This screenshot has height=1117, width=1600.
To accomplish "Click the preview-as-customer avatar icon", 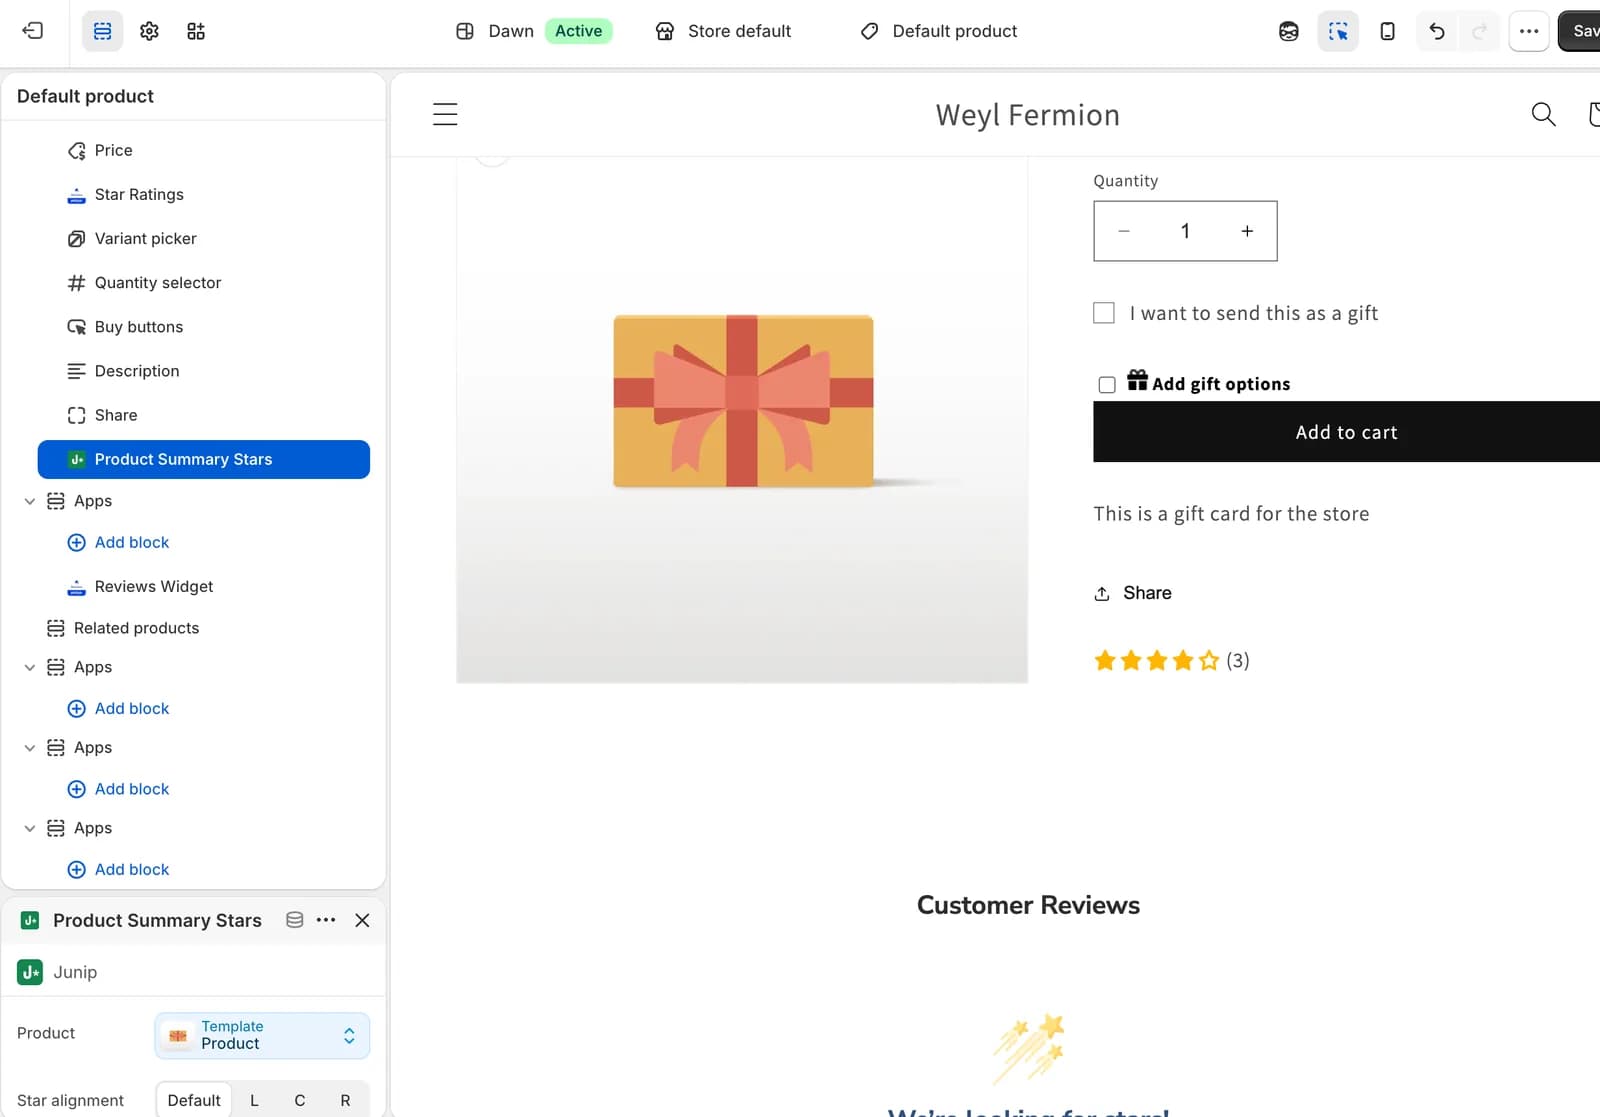I will point(1289,31).
